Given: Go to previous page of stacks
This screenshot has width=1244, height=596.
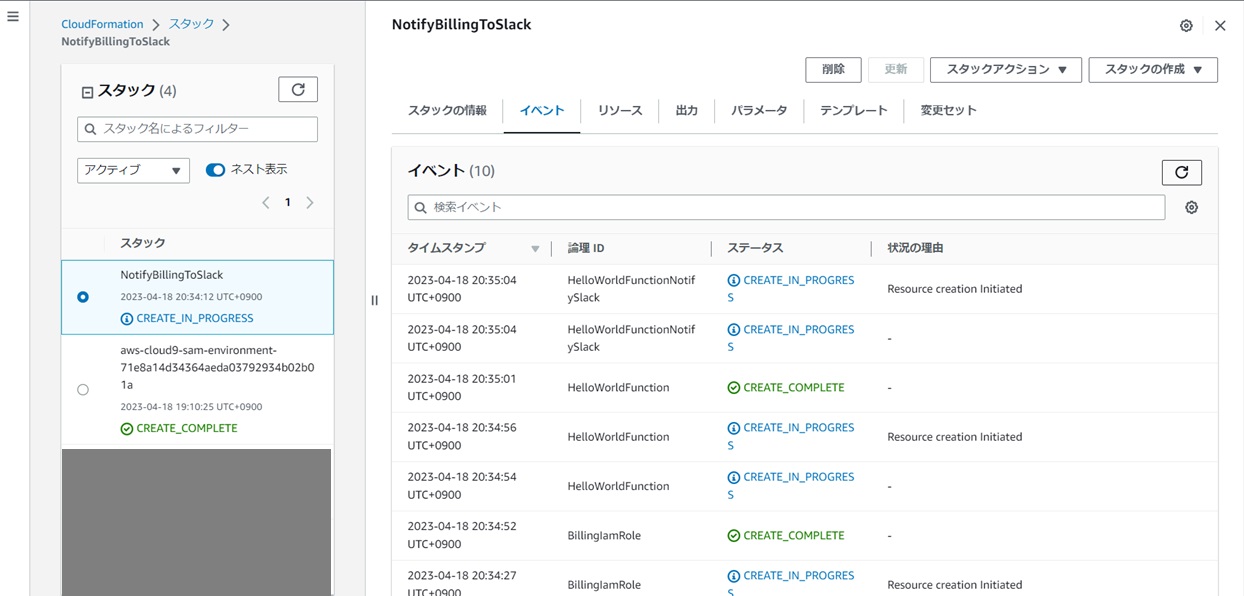Looking at the screenshot, I should coord(266,203).
